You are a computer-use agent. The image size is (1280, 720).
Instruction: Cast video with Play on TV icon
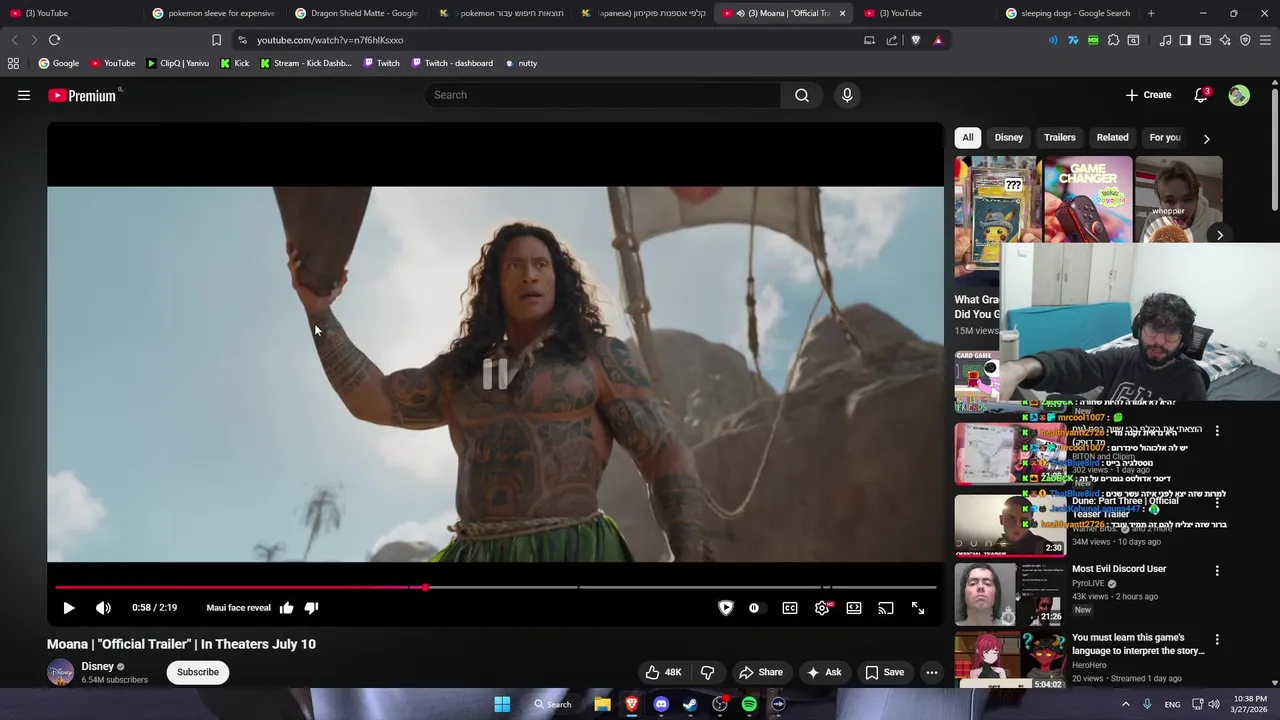click(x=886, y=608)
